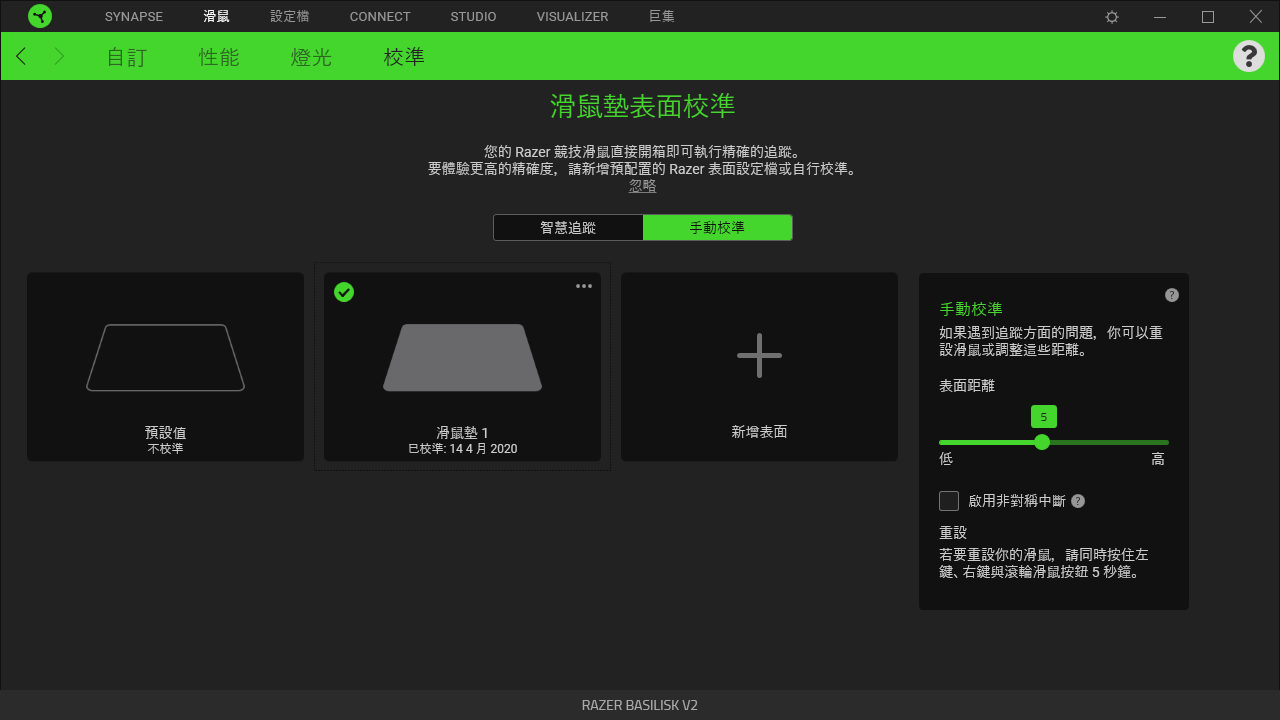
Task: Go to the 校準 subtab
Action: pyautogui.click(x=404, y=57)
